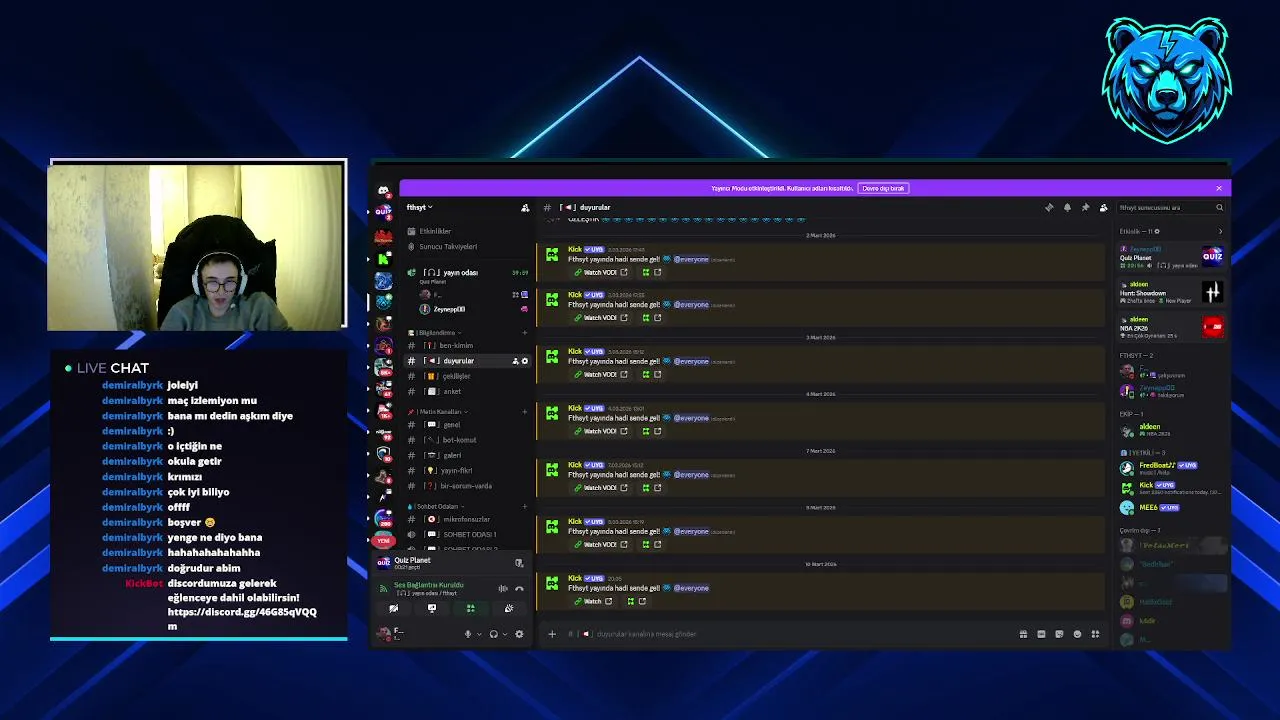Collapse the Bilgilendirme category
The width and height of the screenshot is (1280, 720).
point(435,332)
